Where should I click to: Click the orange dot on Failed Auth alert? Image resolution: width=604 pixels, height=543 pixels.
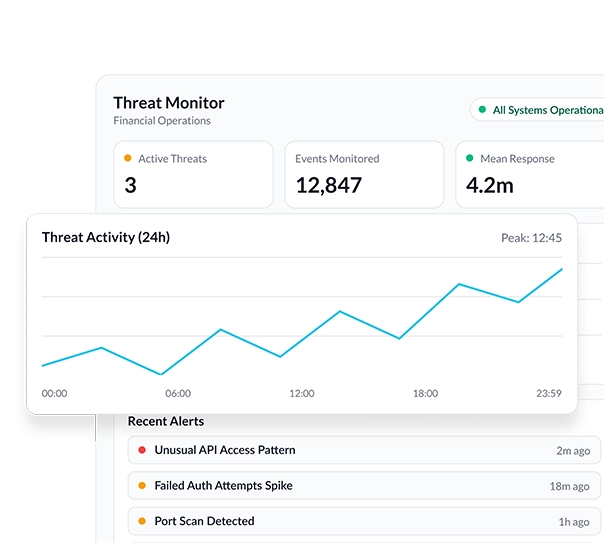point(142,486)
